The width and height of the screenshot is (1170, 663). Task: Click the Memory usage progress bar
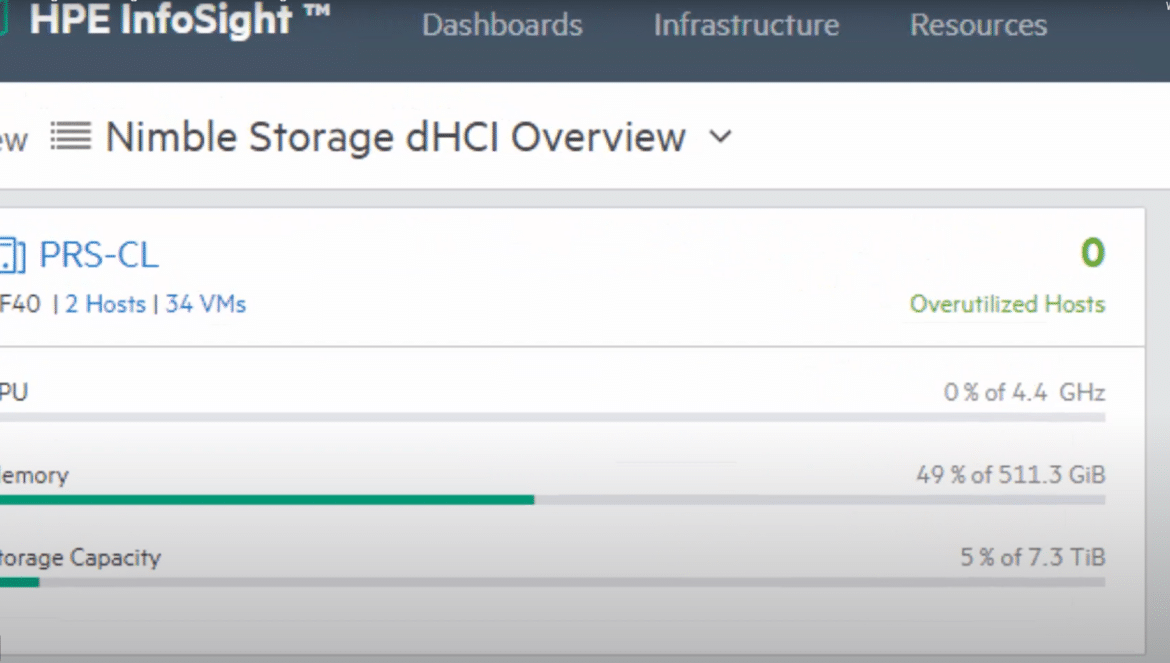552,500
